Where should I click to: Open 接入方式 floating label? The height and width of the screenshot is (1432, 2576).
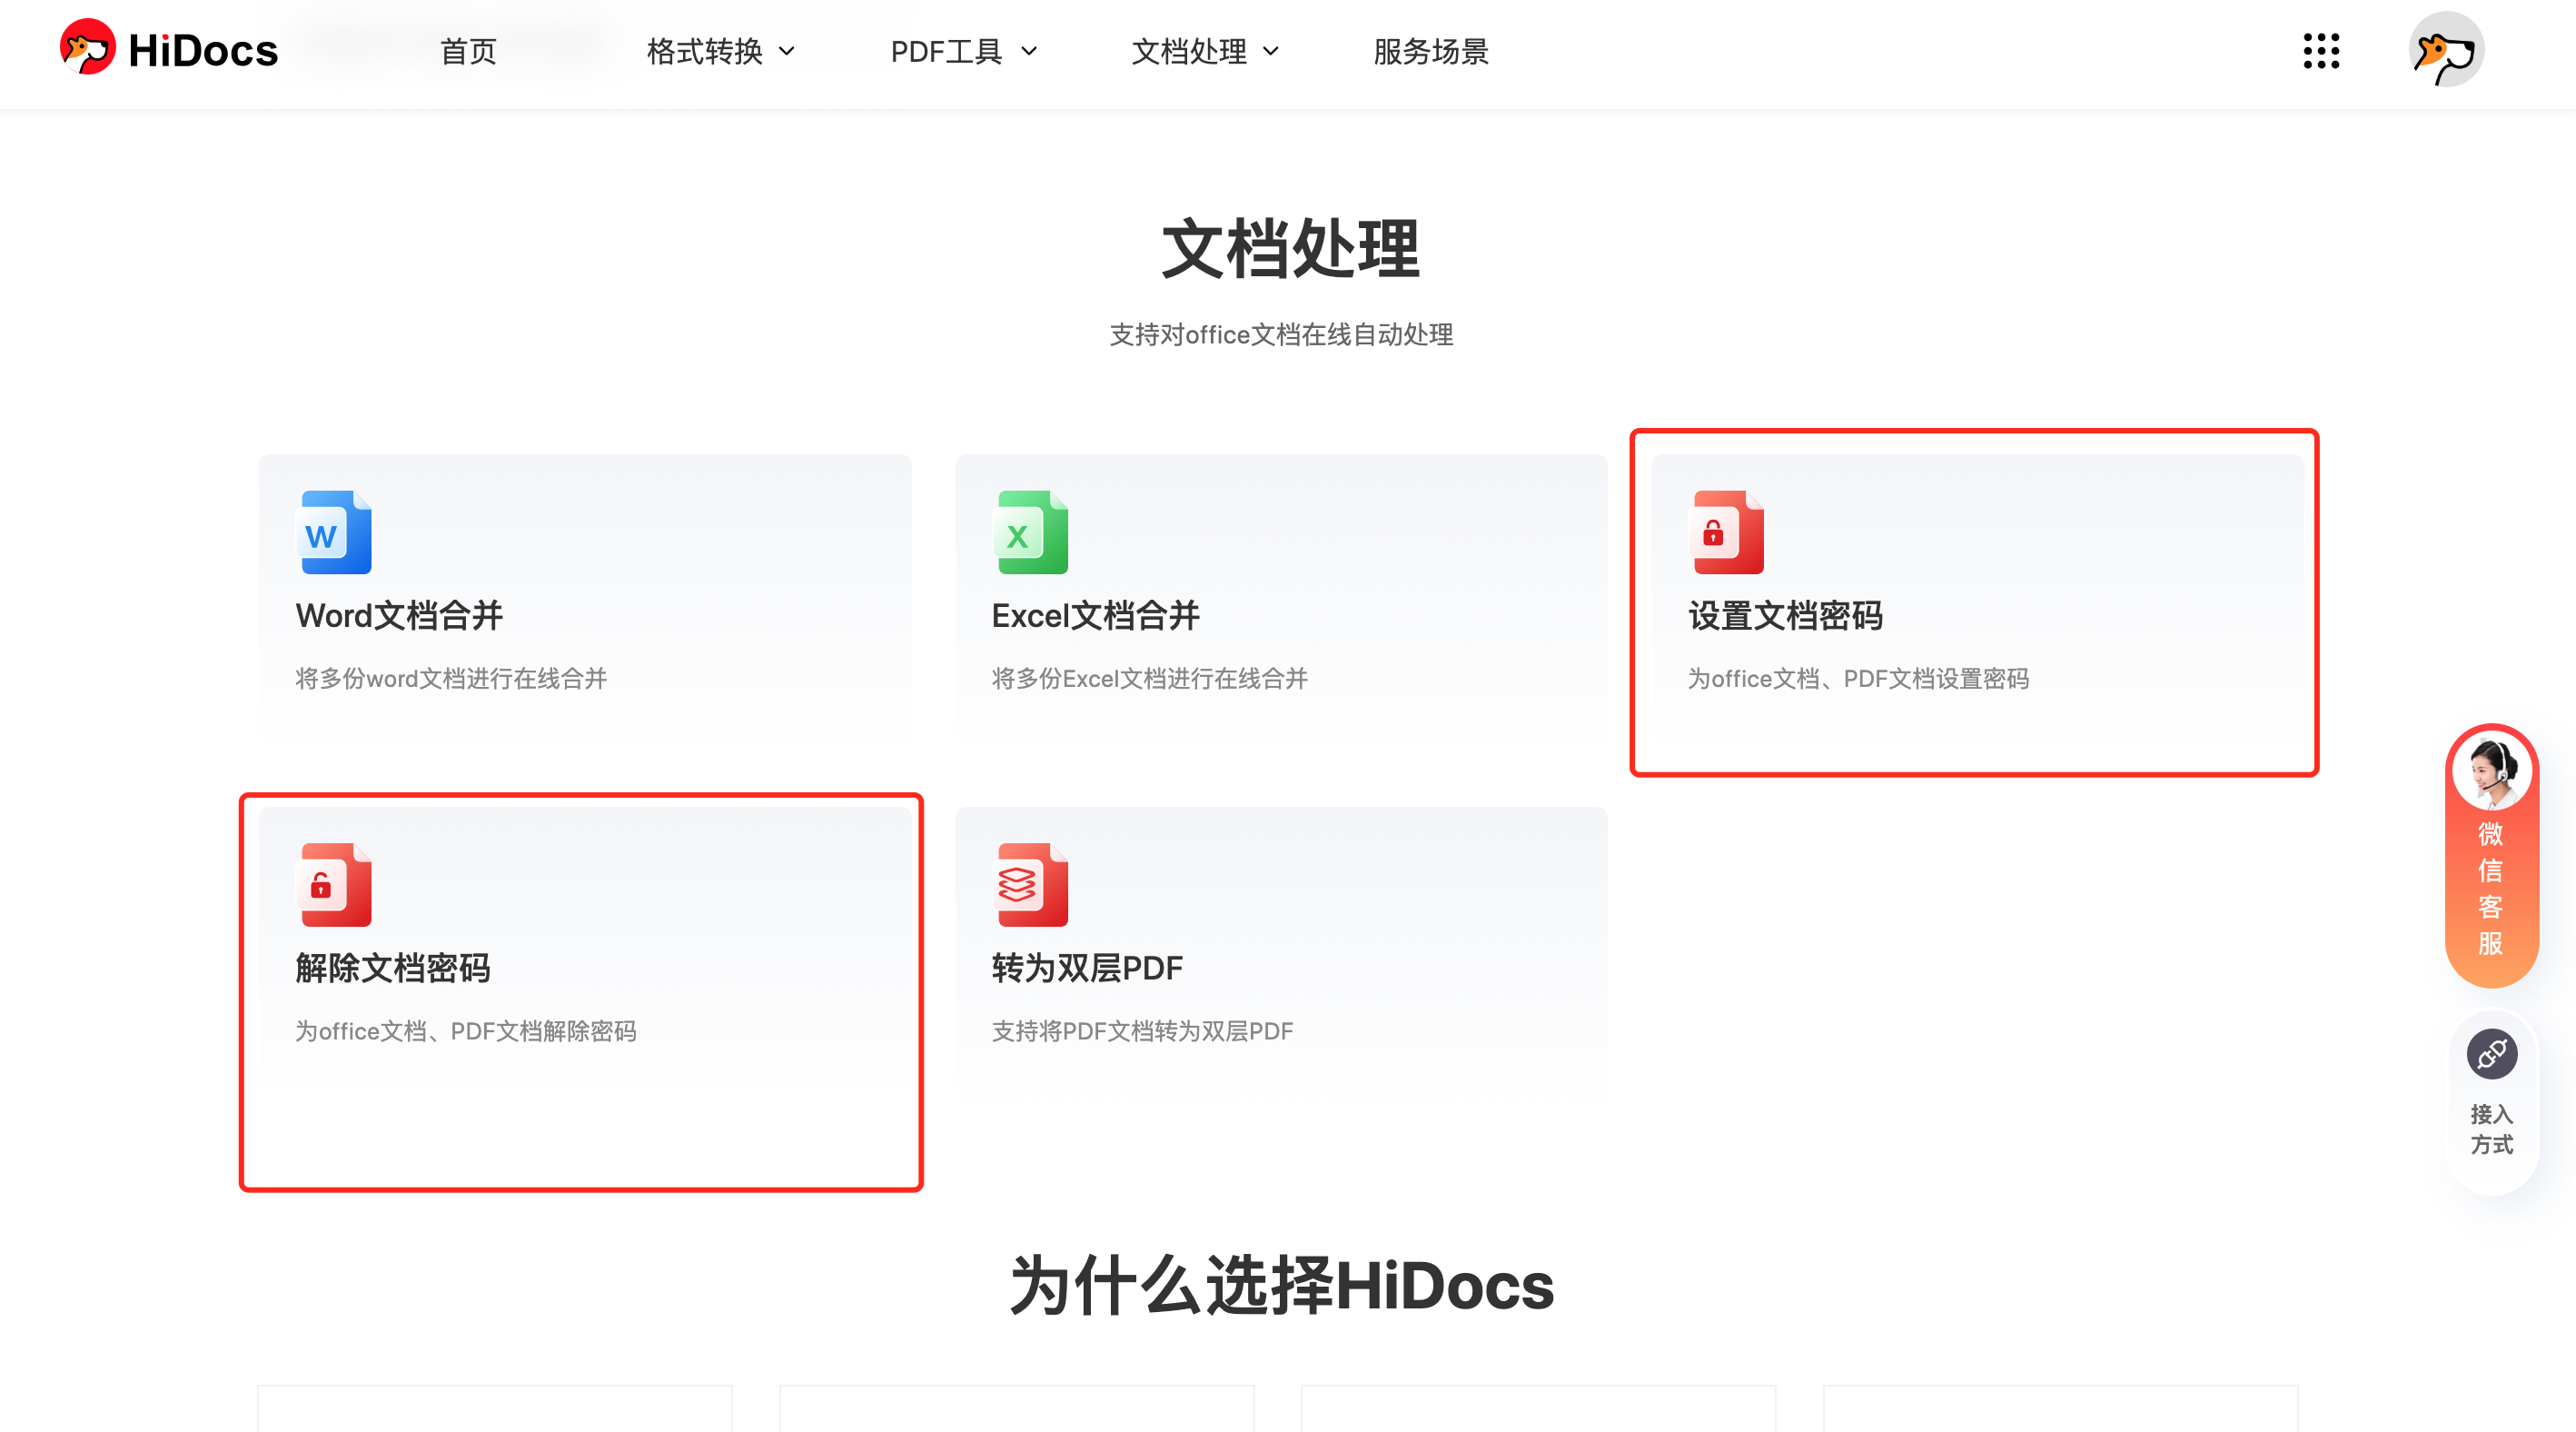coord(2491,1129)
